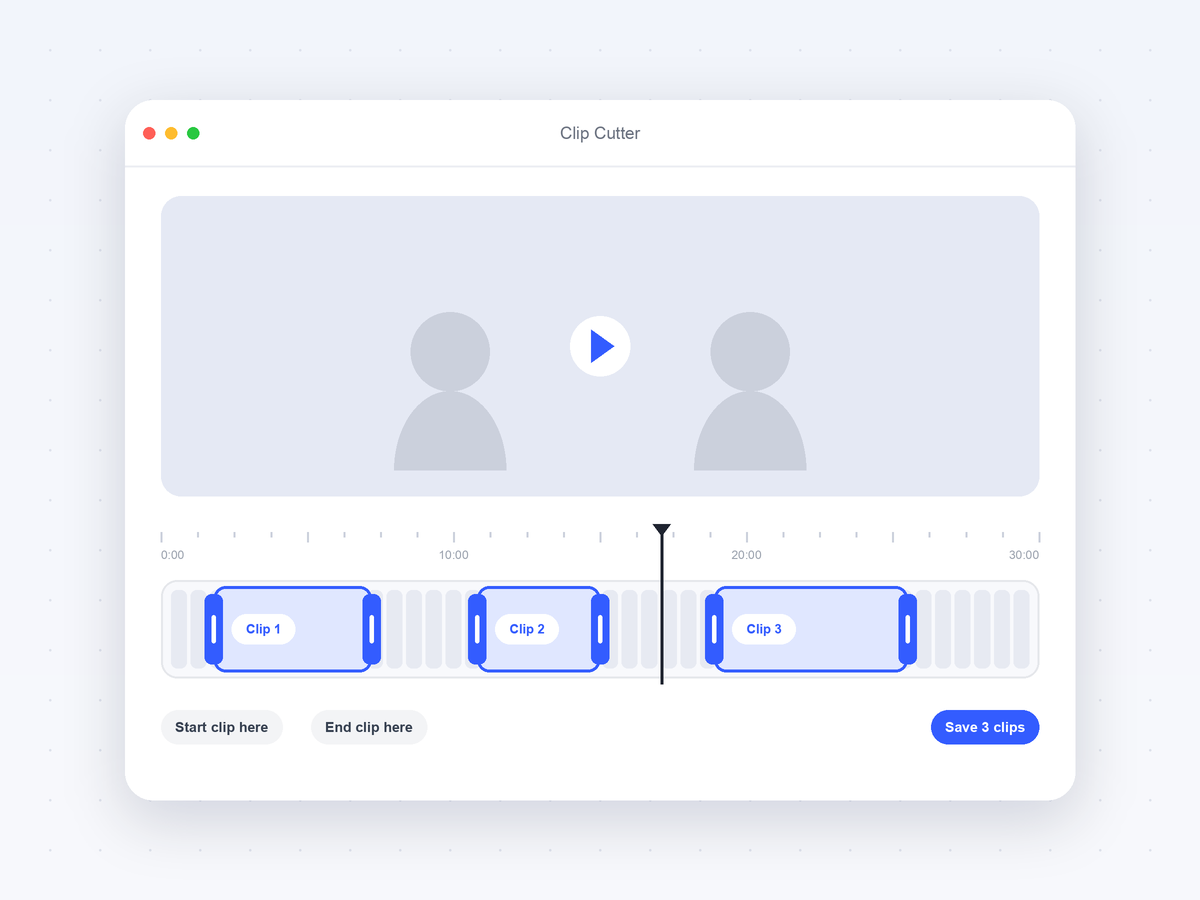Image resolution: width=1200 pixels, height=900 pixels.
Task: Grab Clip 1 left trim handle
Action: click(x=214, y=629)
